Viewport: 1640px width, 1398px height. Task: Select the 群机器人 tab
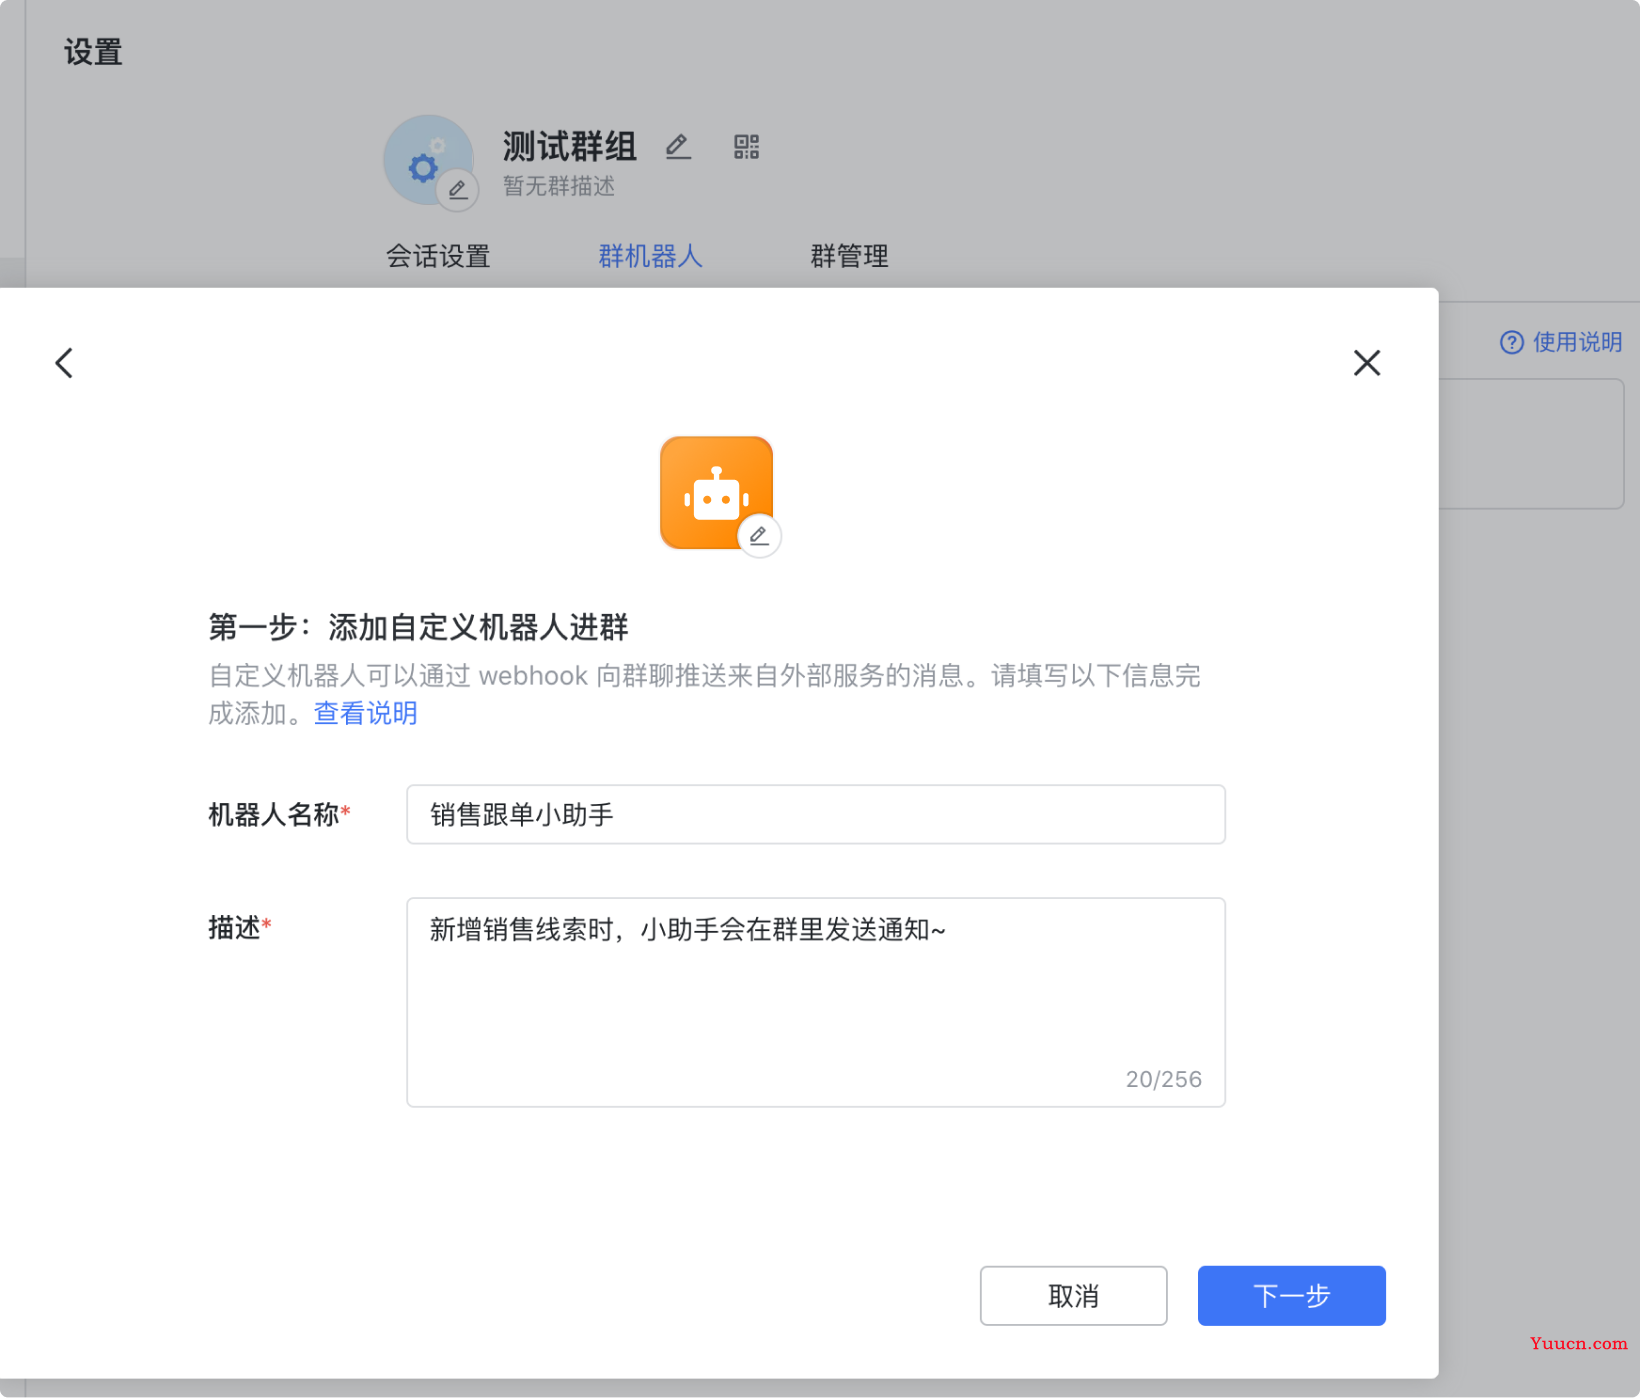650,256
